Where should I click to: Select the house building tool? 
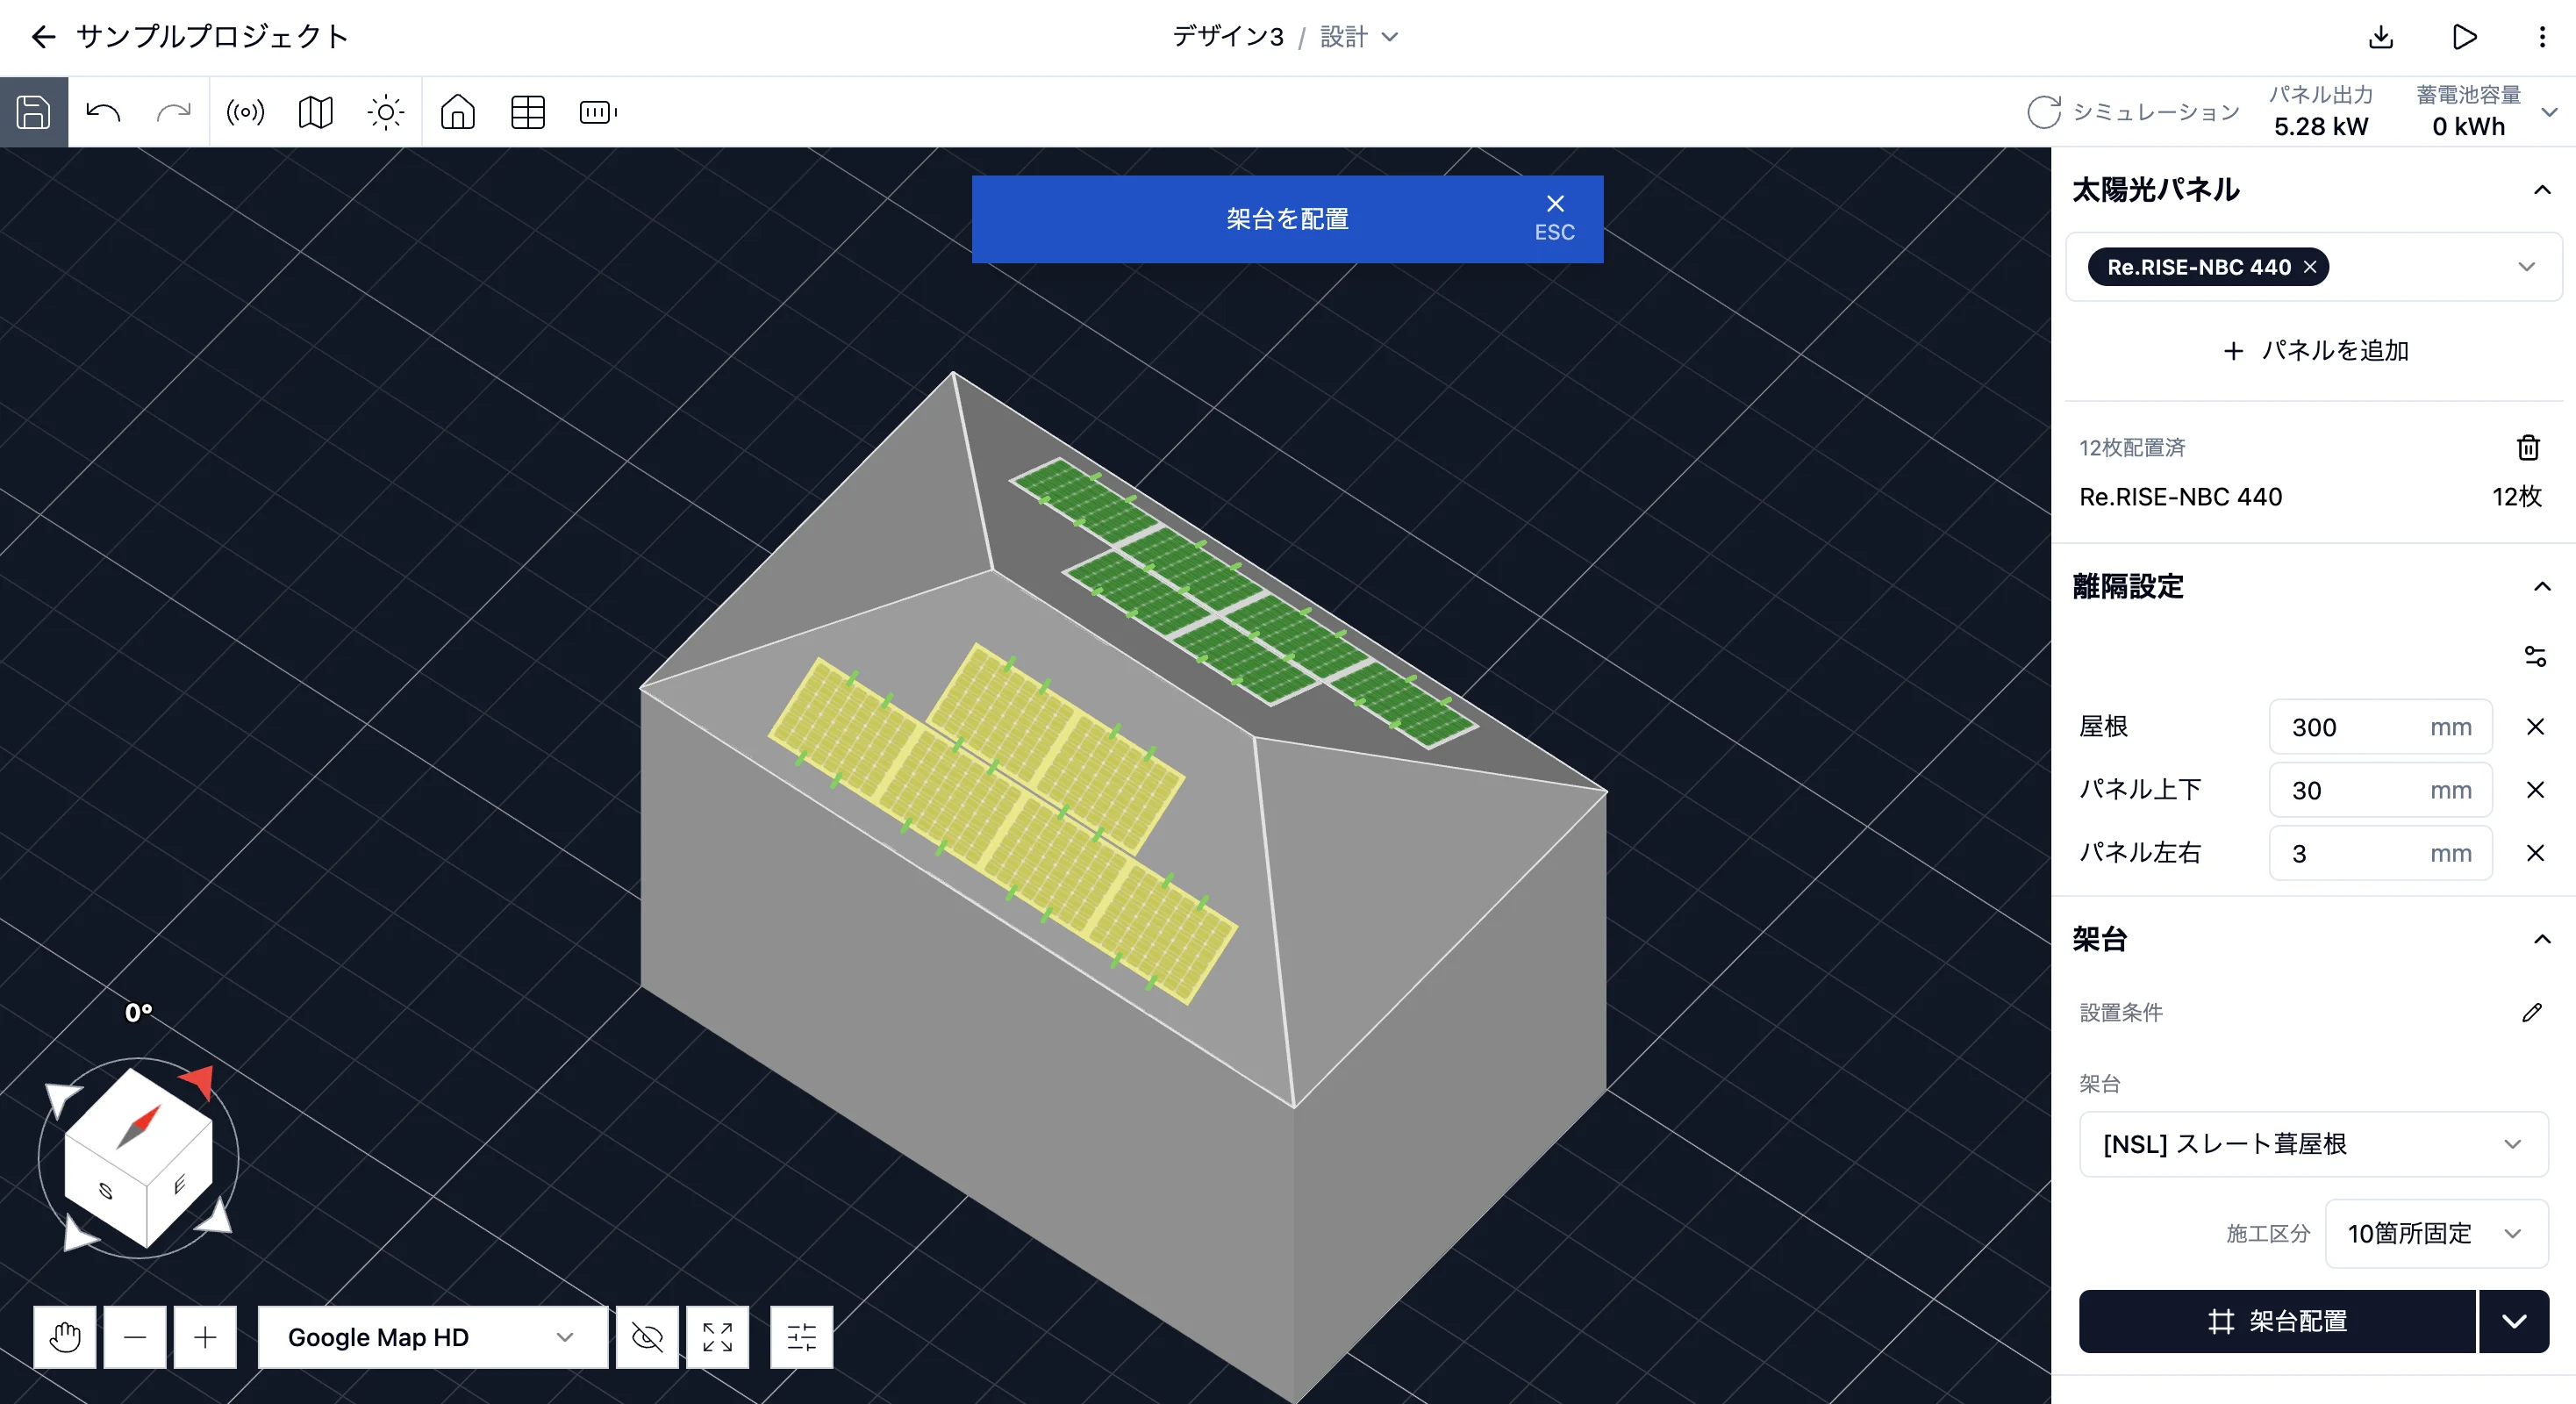point(457,112)
